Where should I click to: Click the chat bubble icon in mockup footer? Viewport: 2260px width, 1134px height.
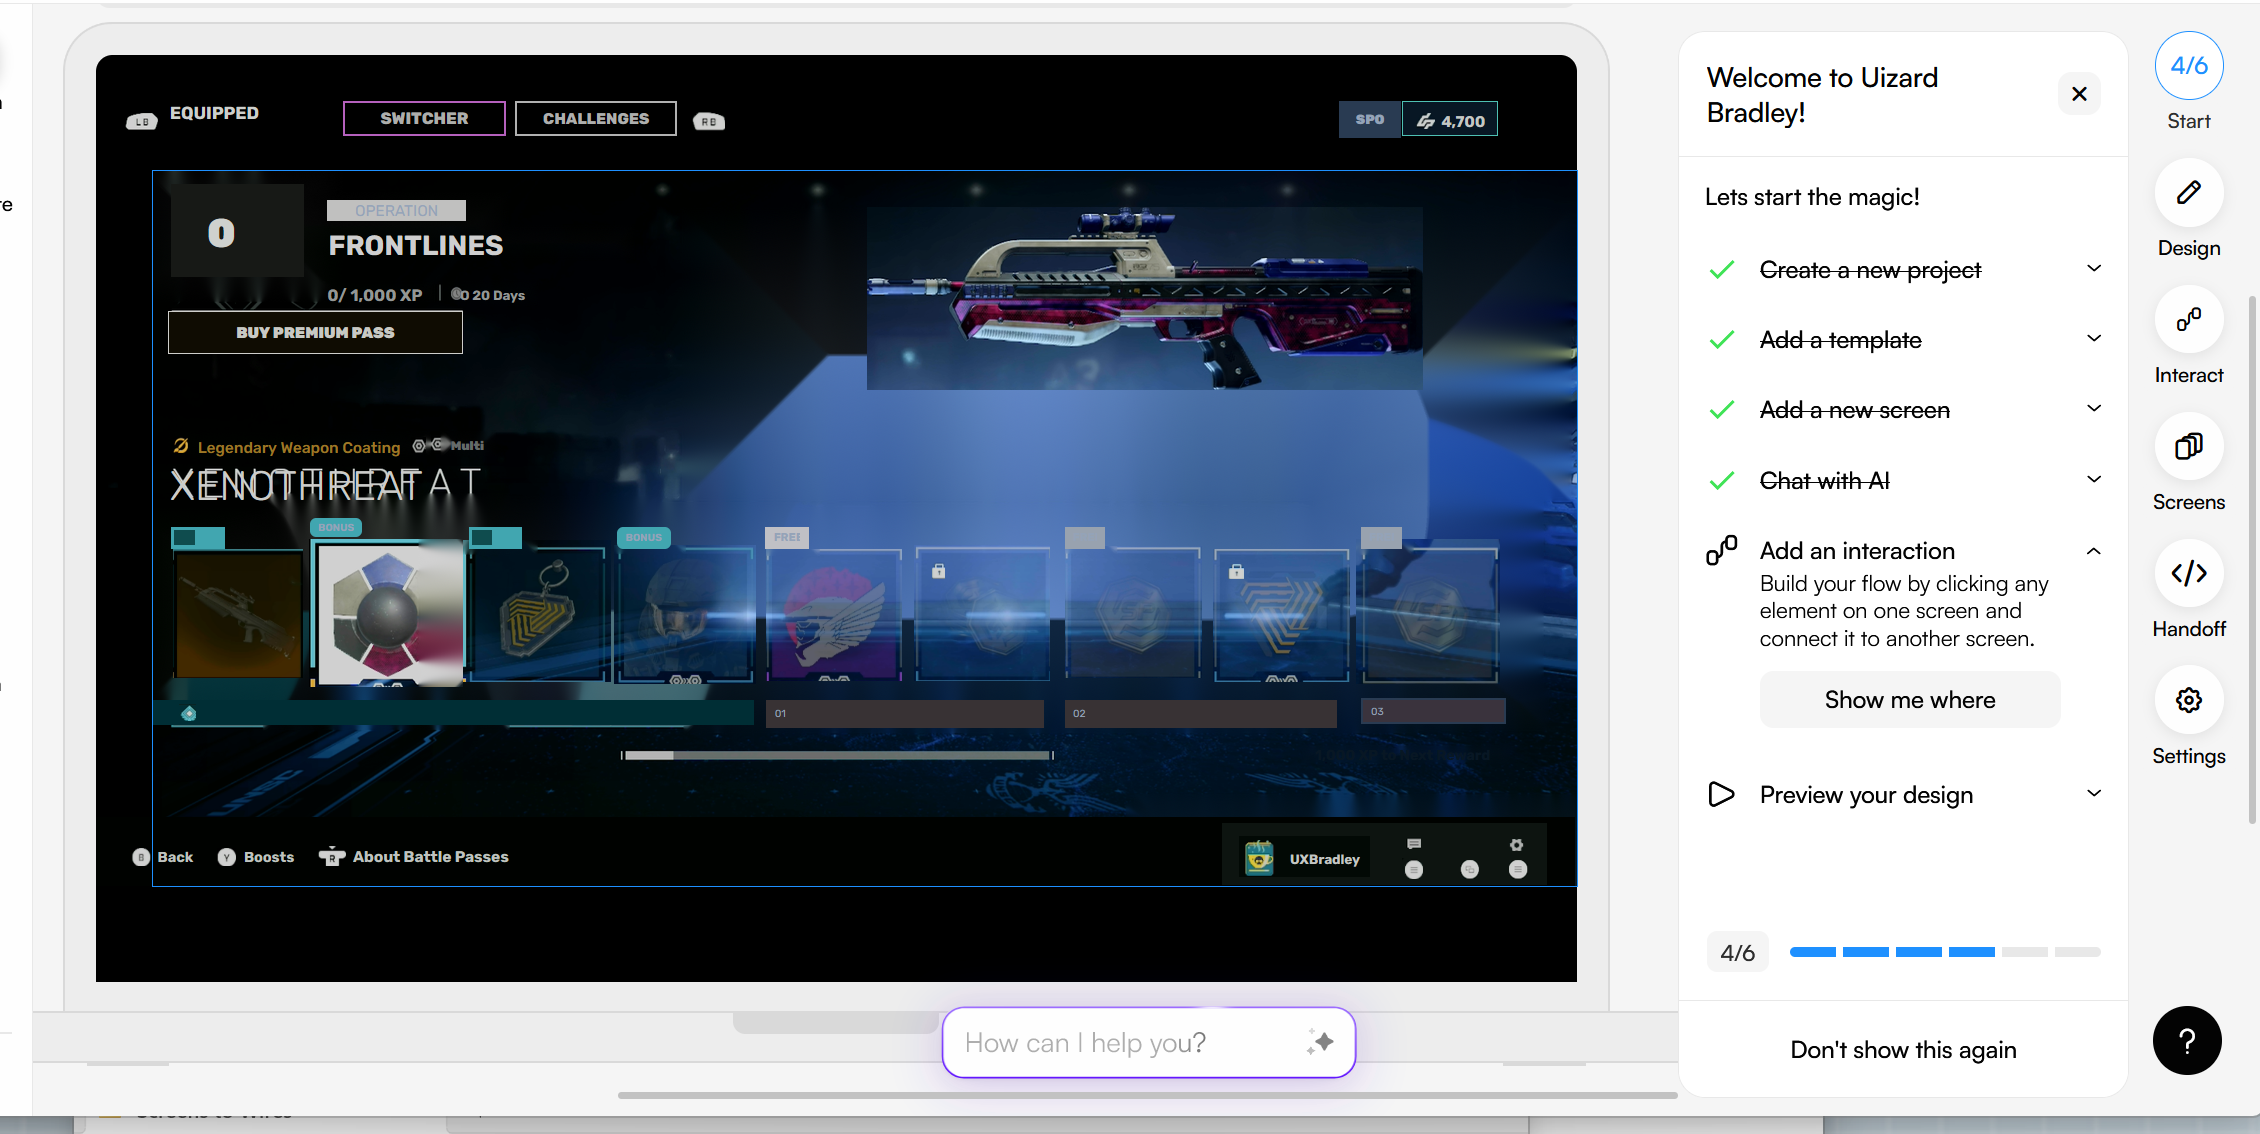coord(1414,844)
